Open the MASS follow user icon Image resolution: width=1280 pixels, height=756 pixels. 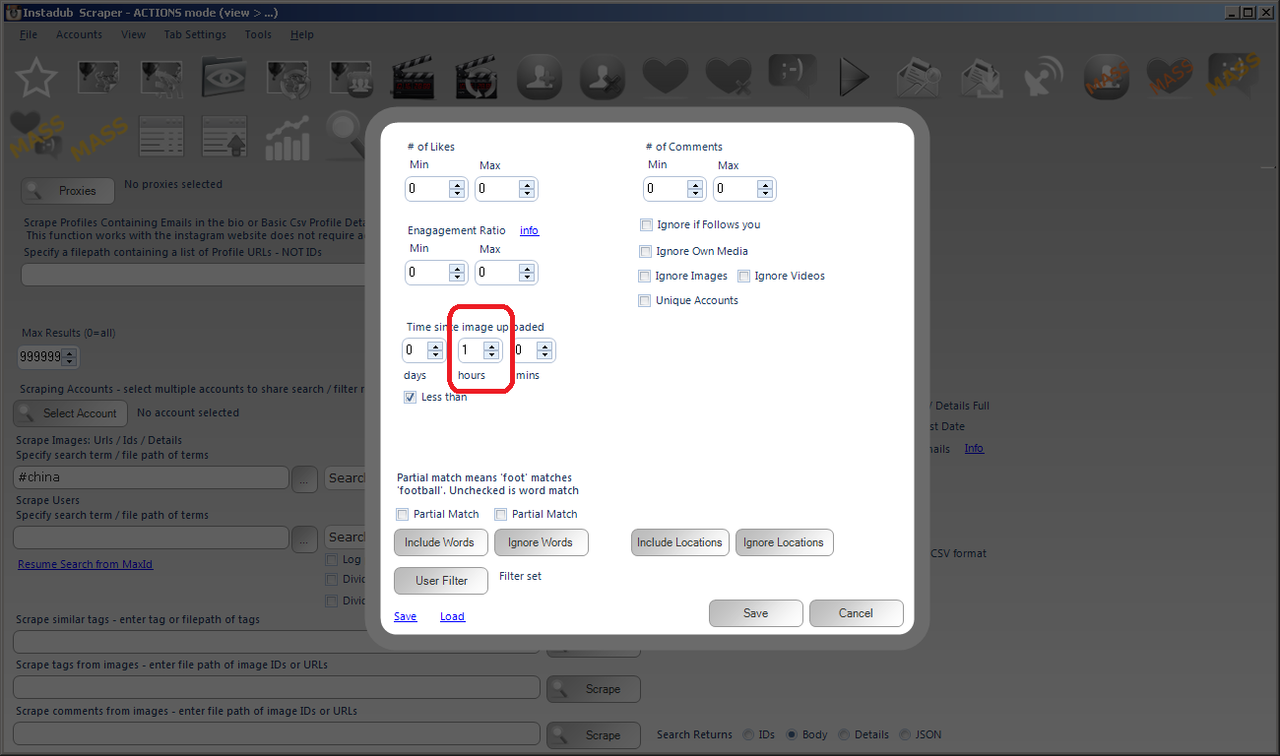[x=1107, y=76]
